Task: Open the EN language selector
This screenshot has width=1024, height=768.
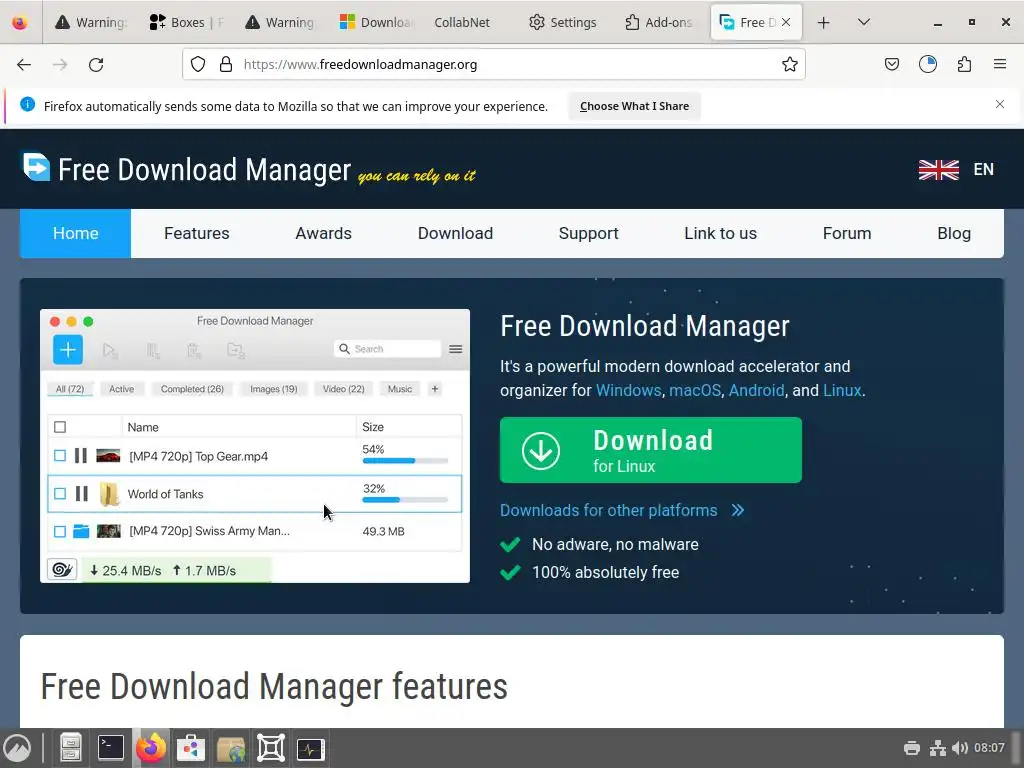Action: point(984,169)
